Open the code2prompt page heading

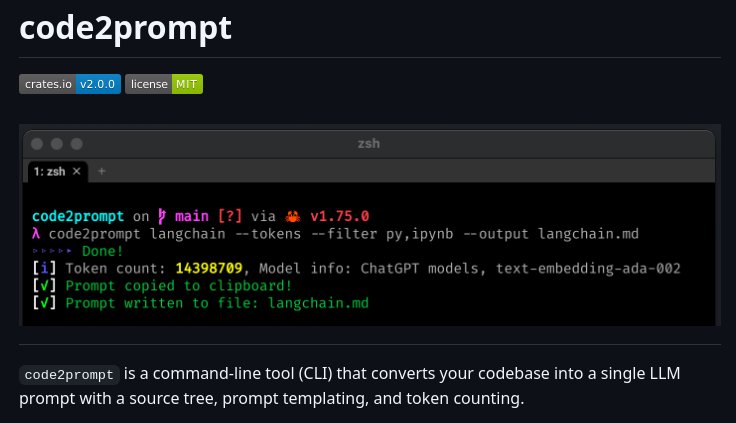coord(125,28)
